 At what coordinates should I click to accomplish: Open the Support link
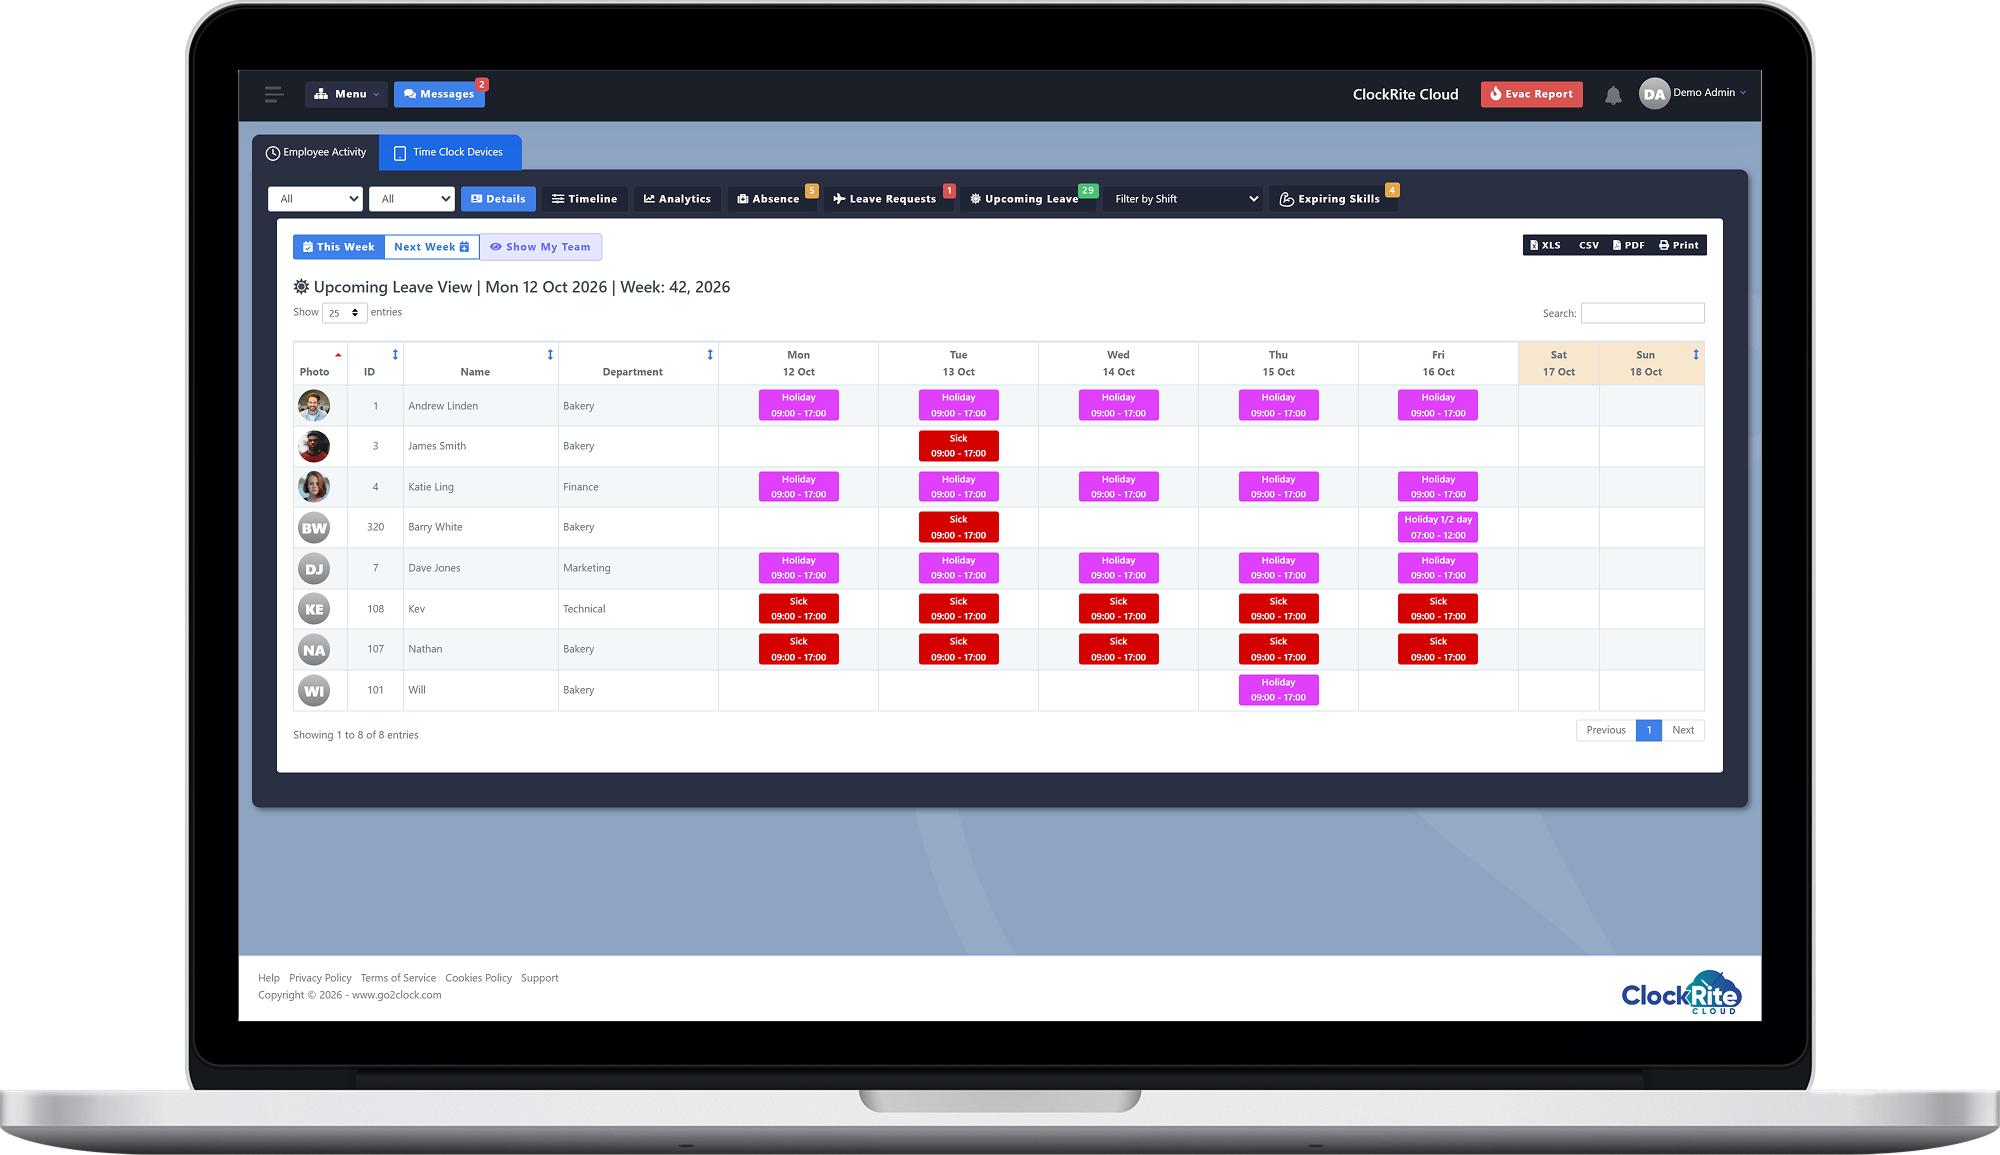[540, 978]
